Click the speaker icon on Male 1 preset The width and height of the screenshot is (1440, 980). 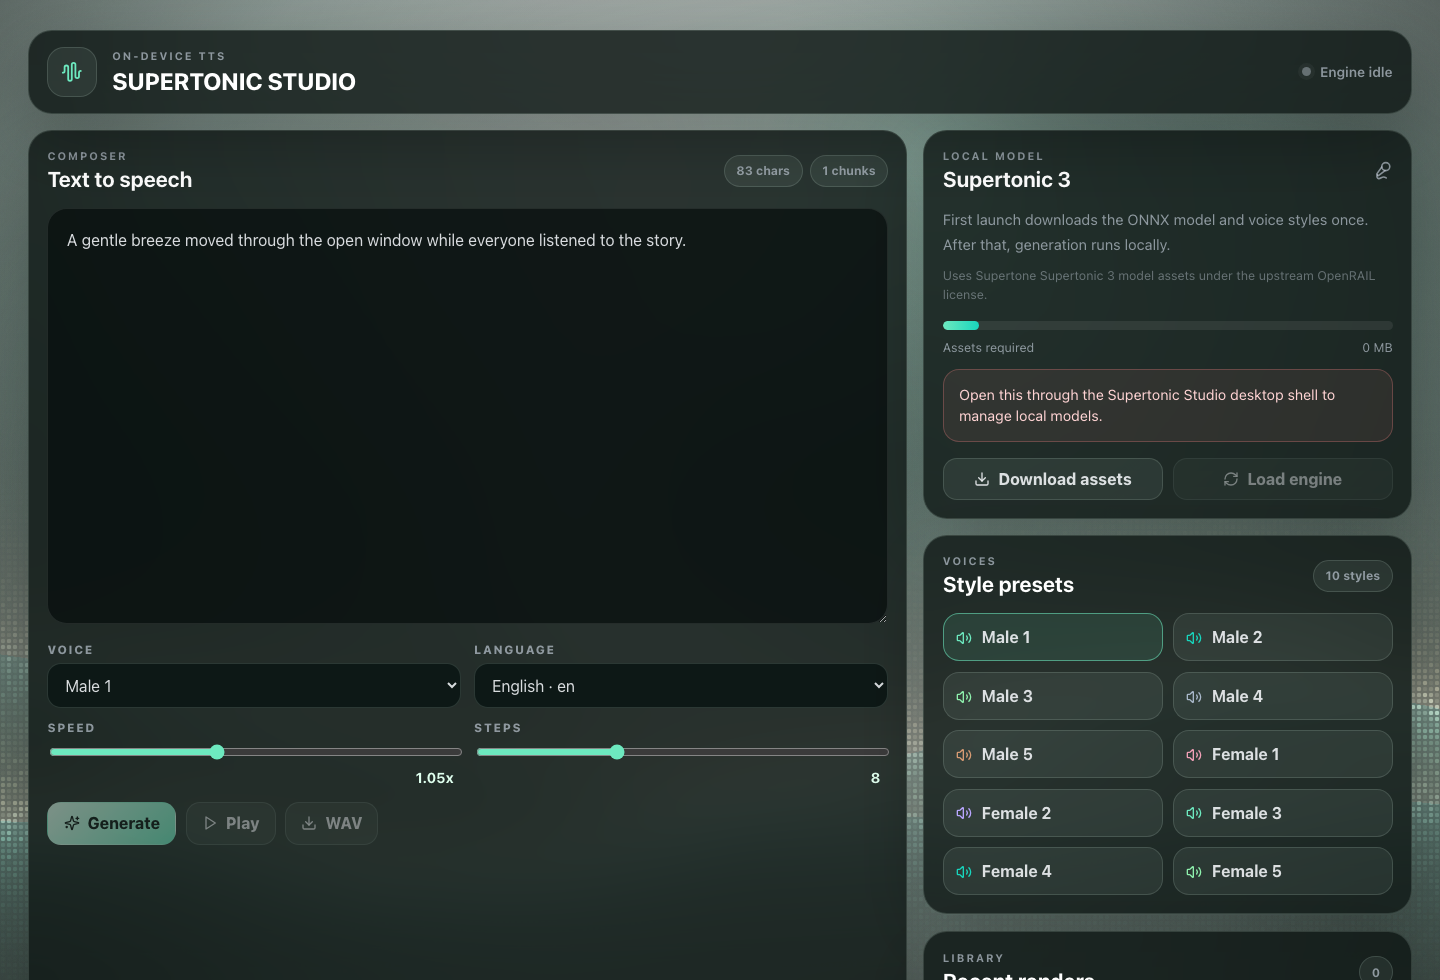(x=964, y=638)
